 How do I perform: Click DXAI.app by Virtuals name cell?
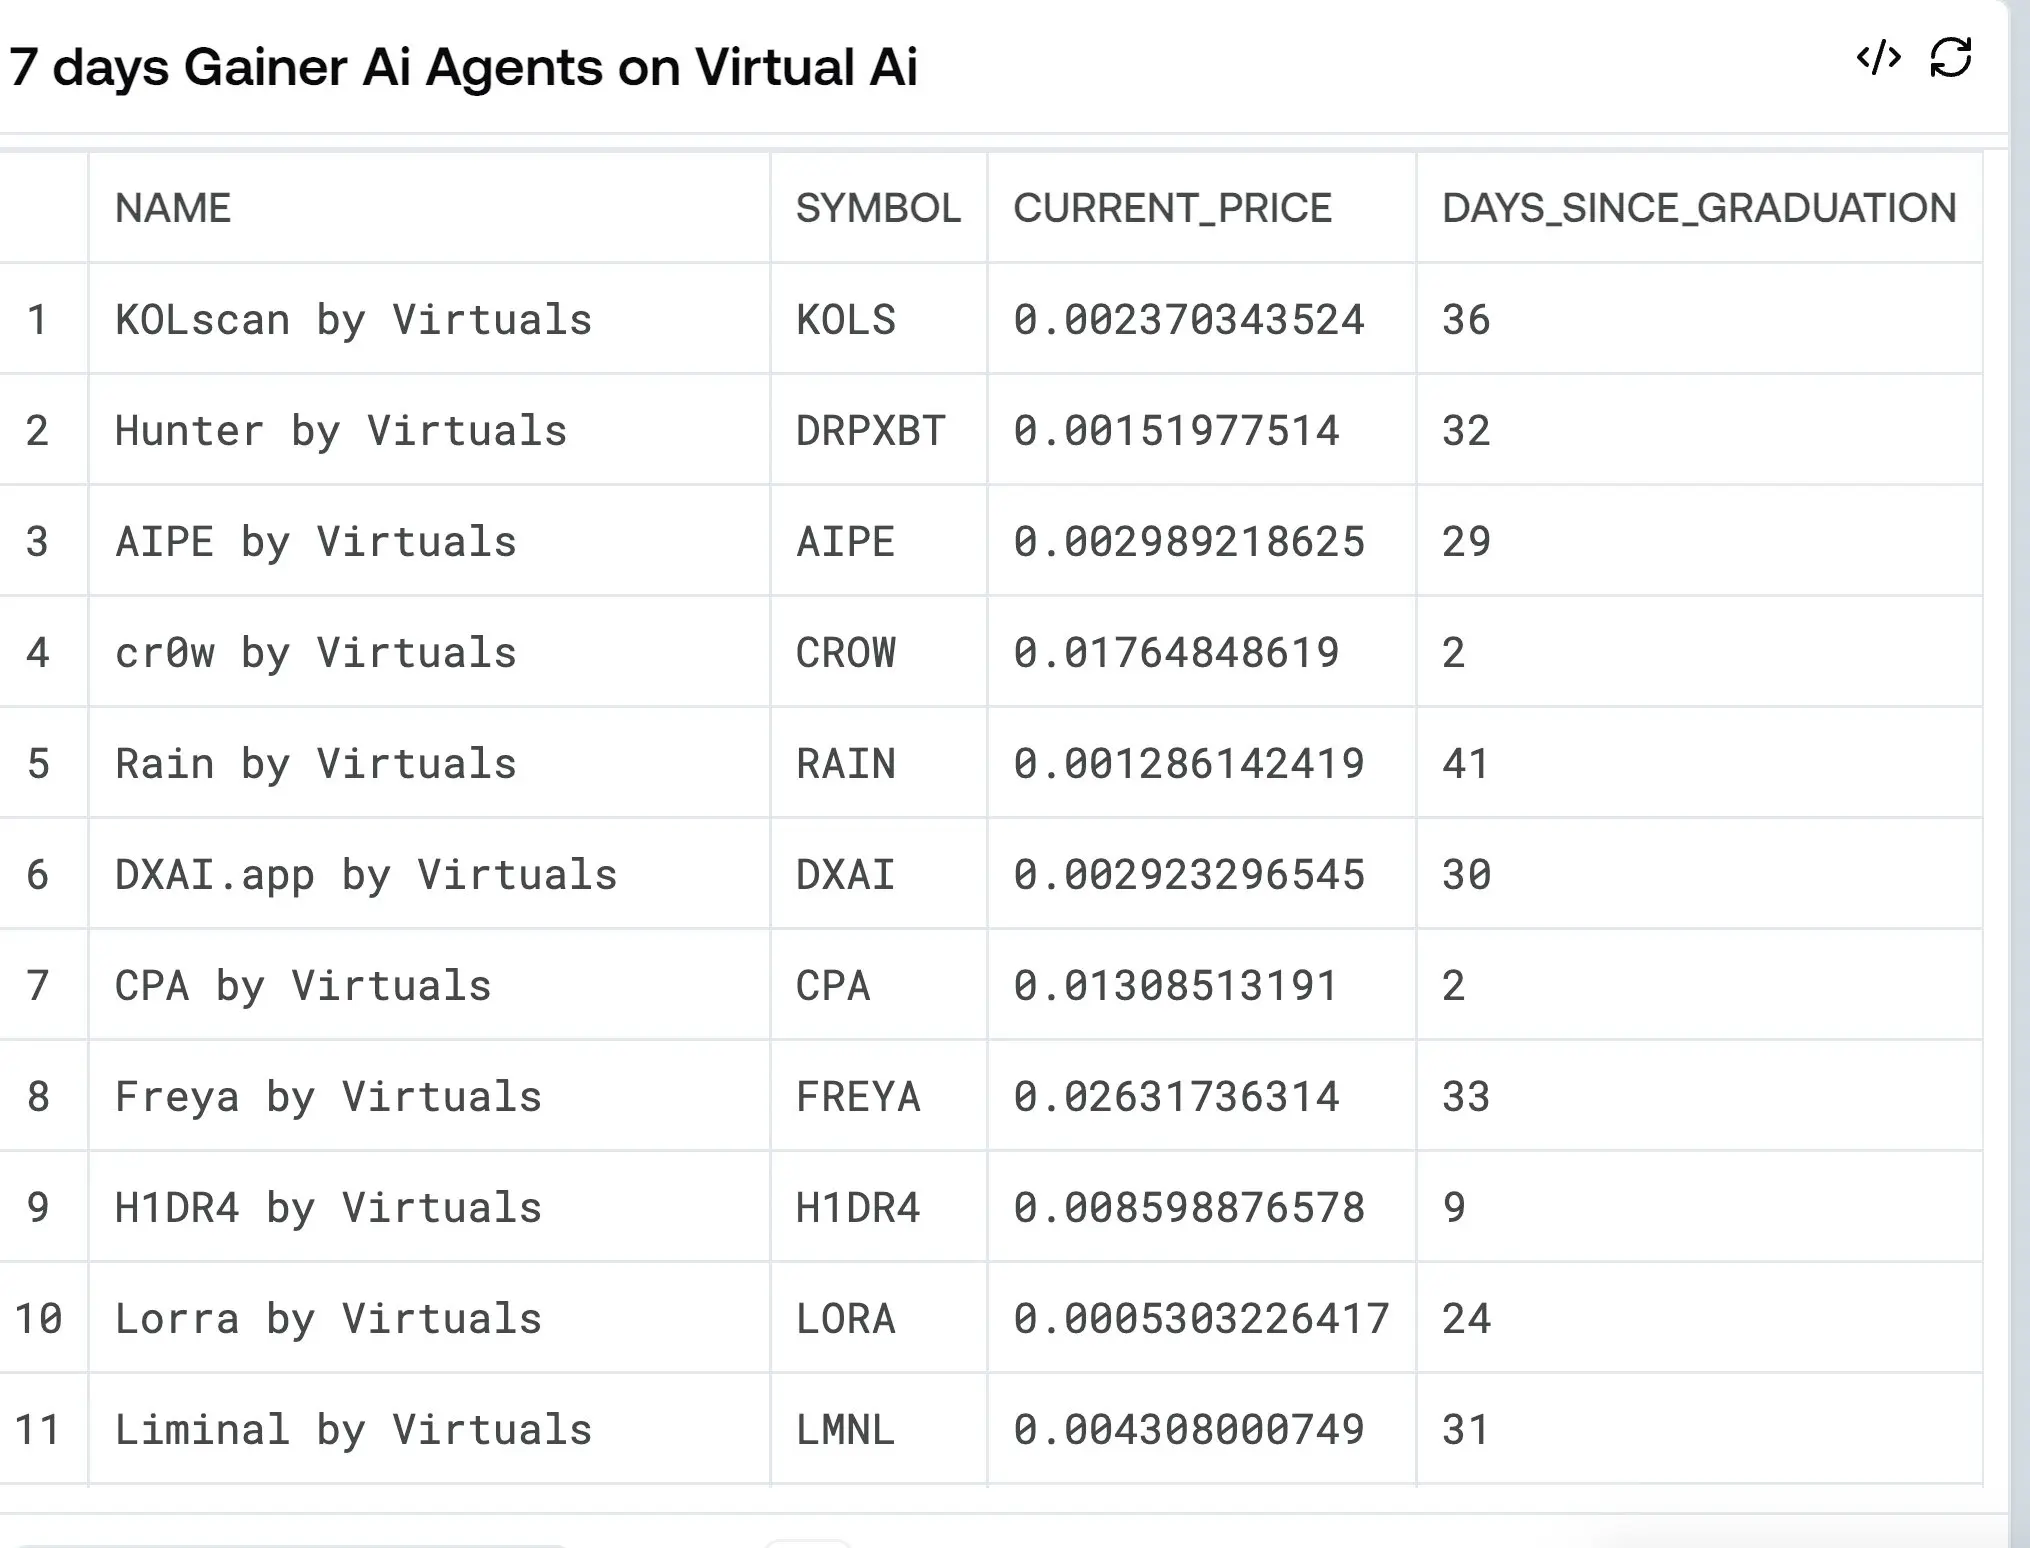click(366, 875)
